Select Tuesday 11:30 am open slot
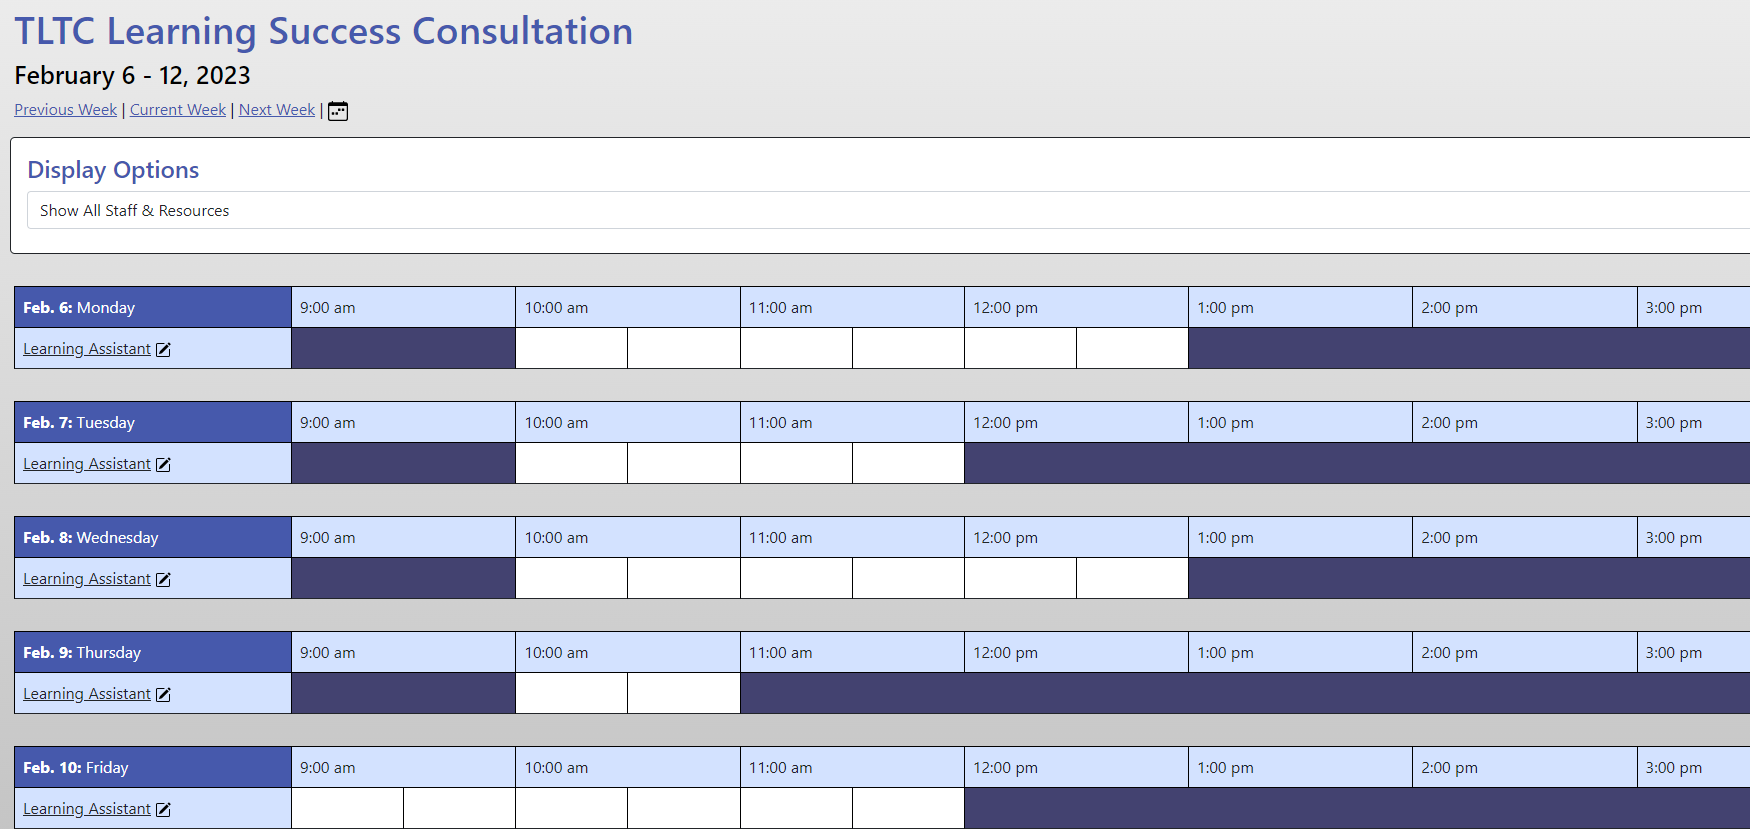The image size is (1750, 829). tap(908, 463)
